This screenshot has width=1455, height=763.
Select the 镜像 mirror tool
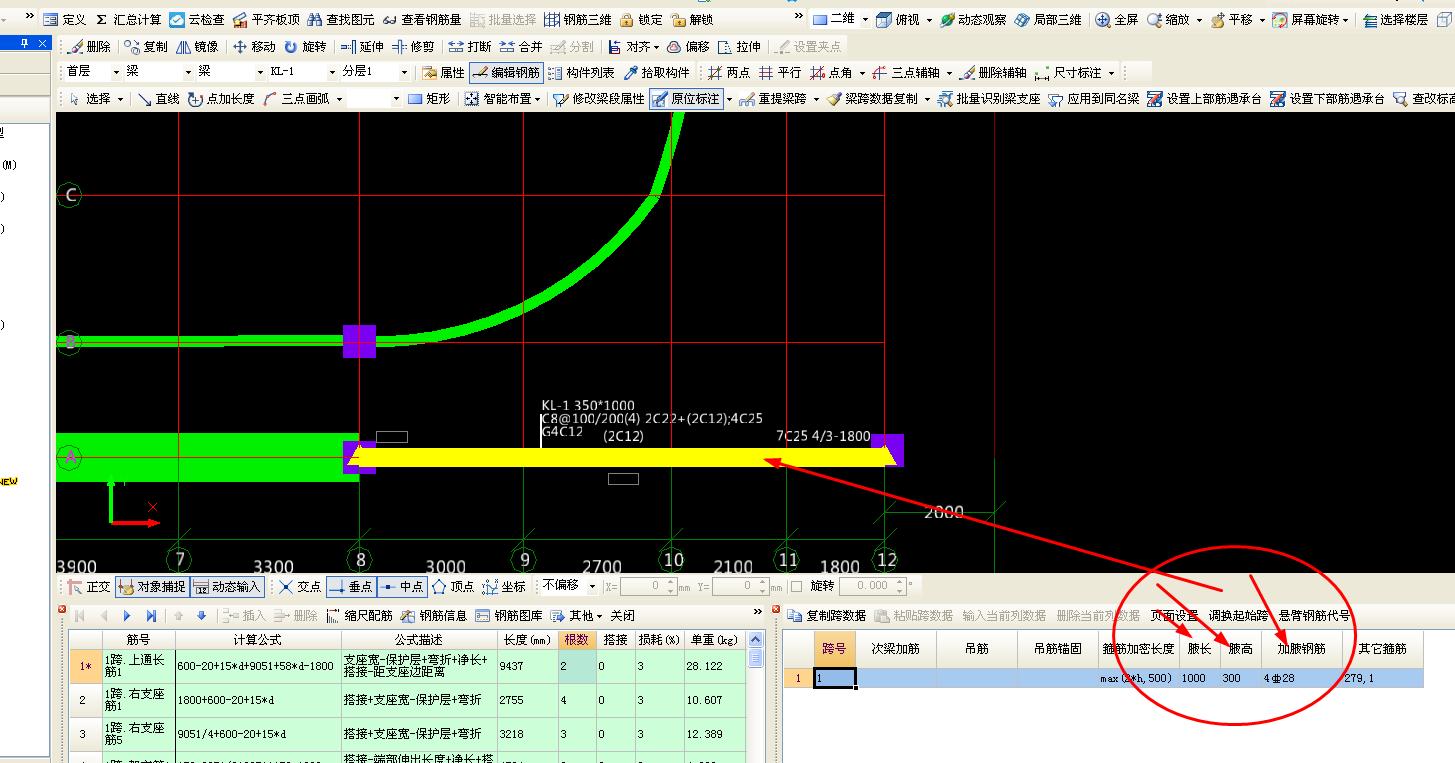coord(197,46)
